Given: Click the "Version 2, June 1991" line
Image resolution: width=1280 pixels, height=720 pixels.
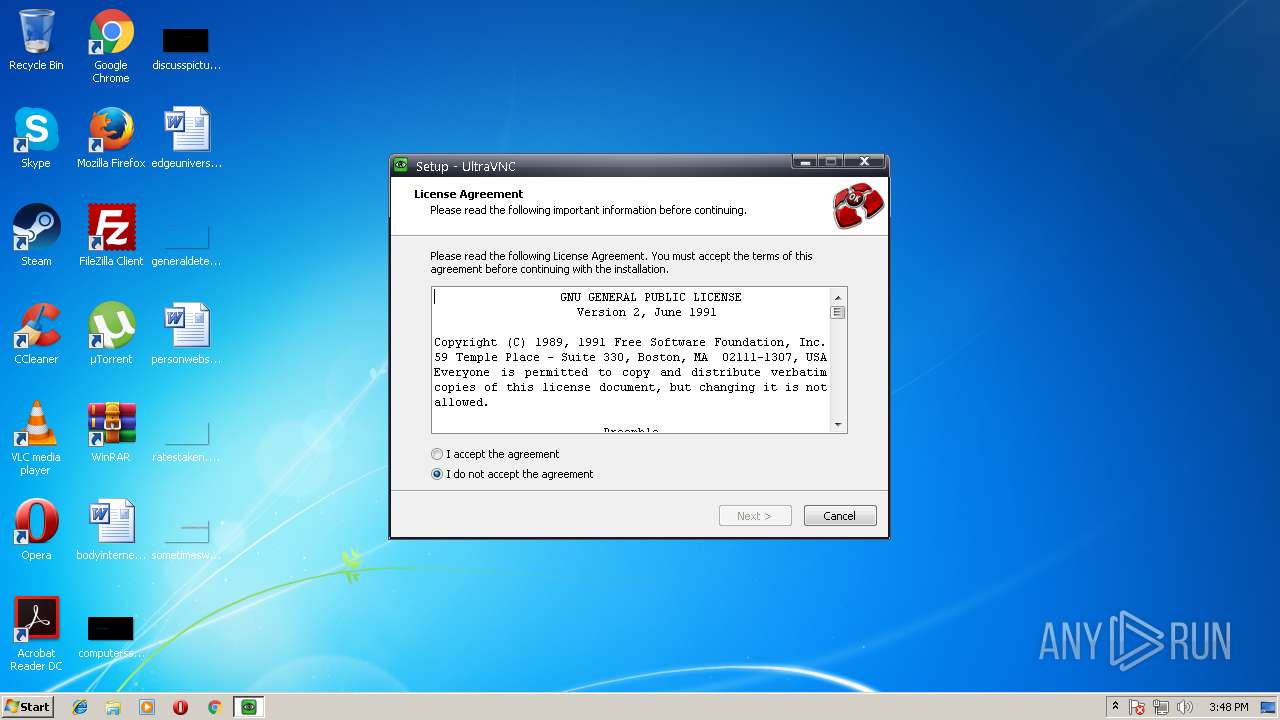Looking at the screenshot, I should click(647, 312).
